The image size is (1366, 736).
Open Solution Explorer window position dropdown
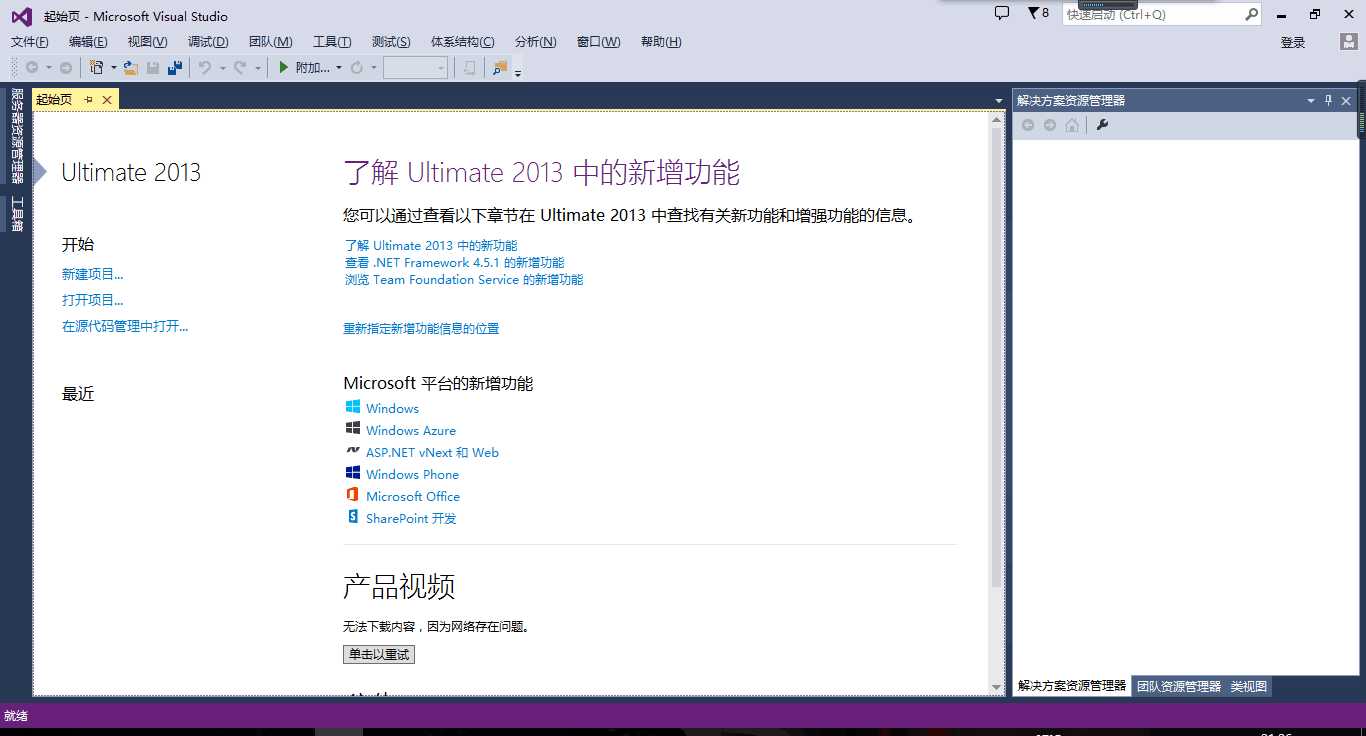pos(1311,100)
